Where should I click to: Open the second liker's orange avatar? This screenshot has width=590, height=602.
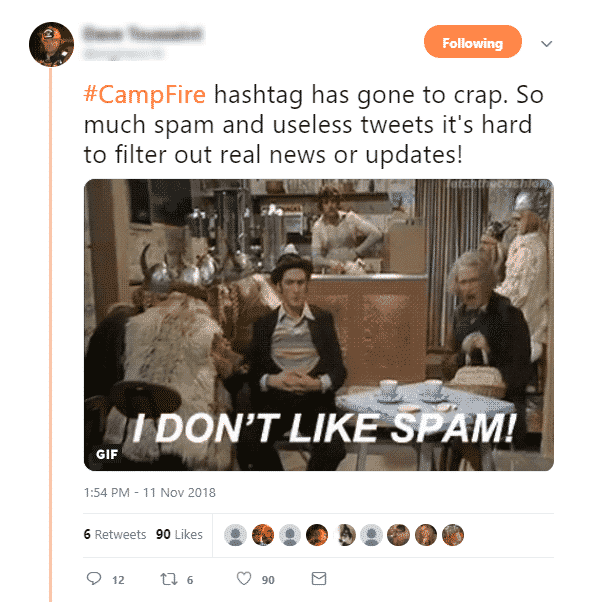point(263,534)
